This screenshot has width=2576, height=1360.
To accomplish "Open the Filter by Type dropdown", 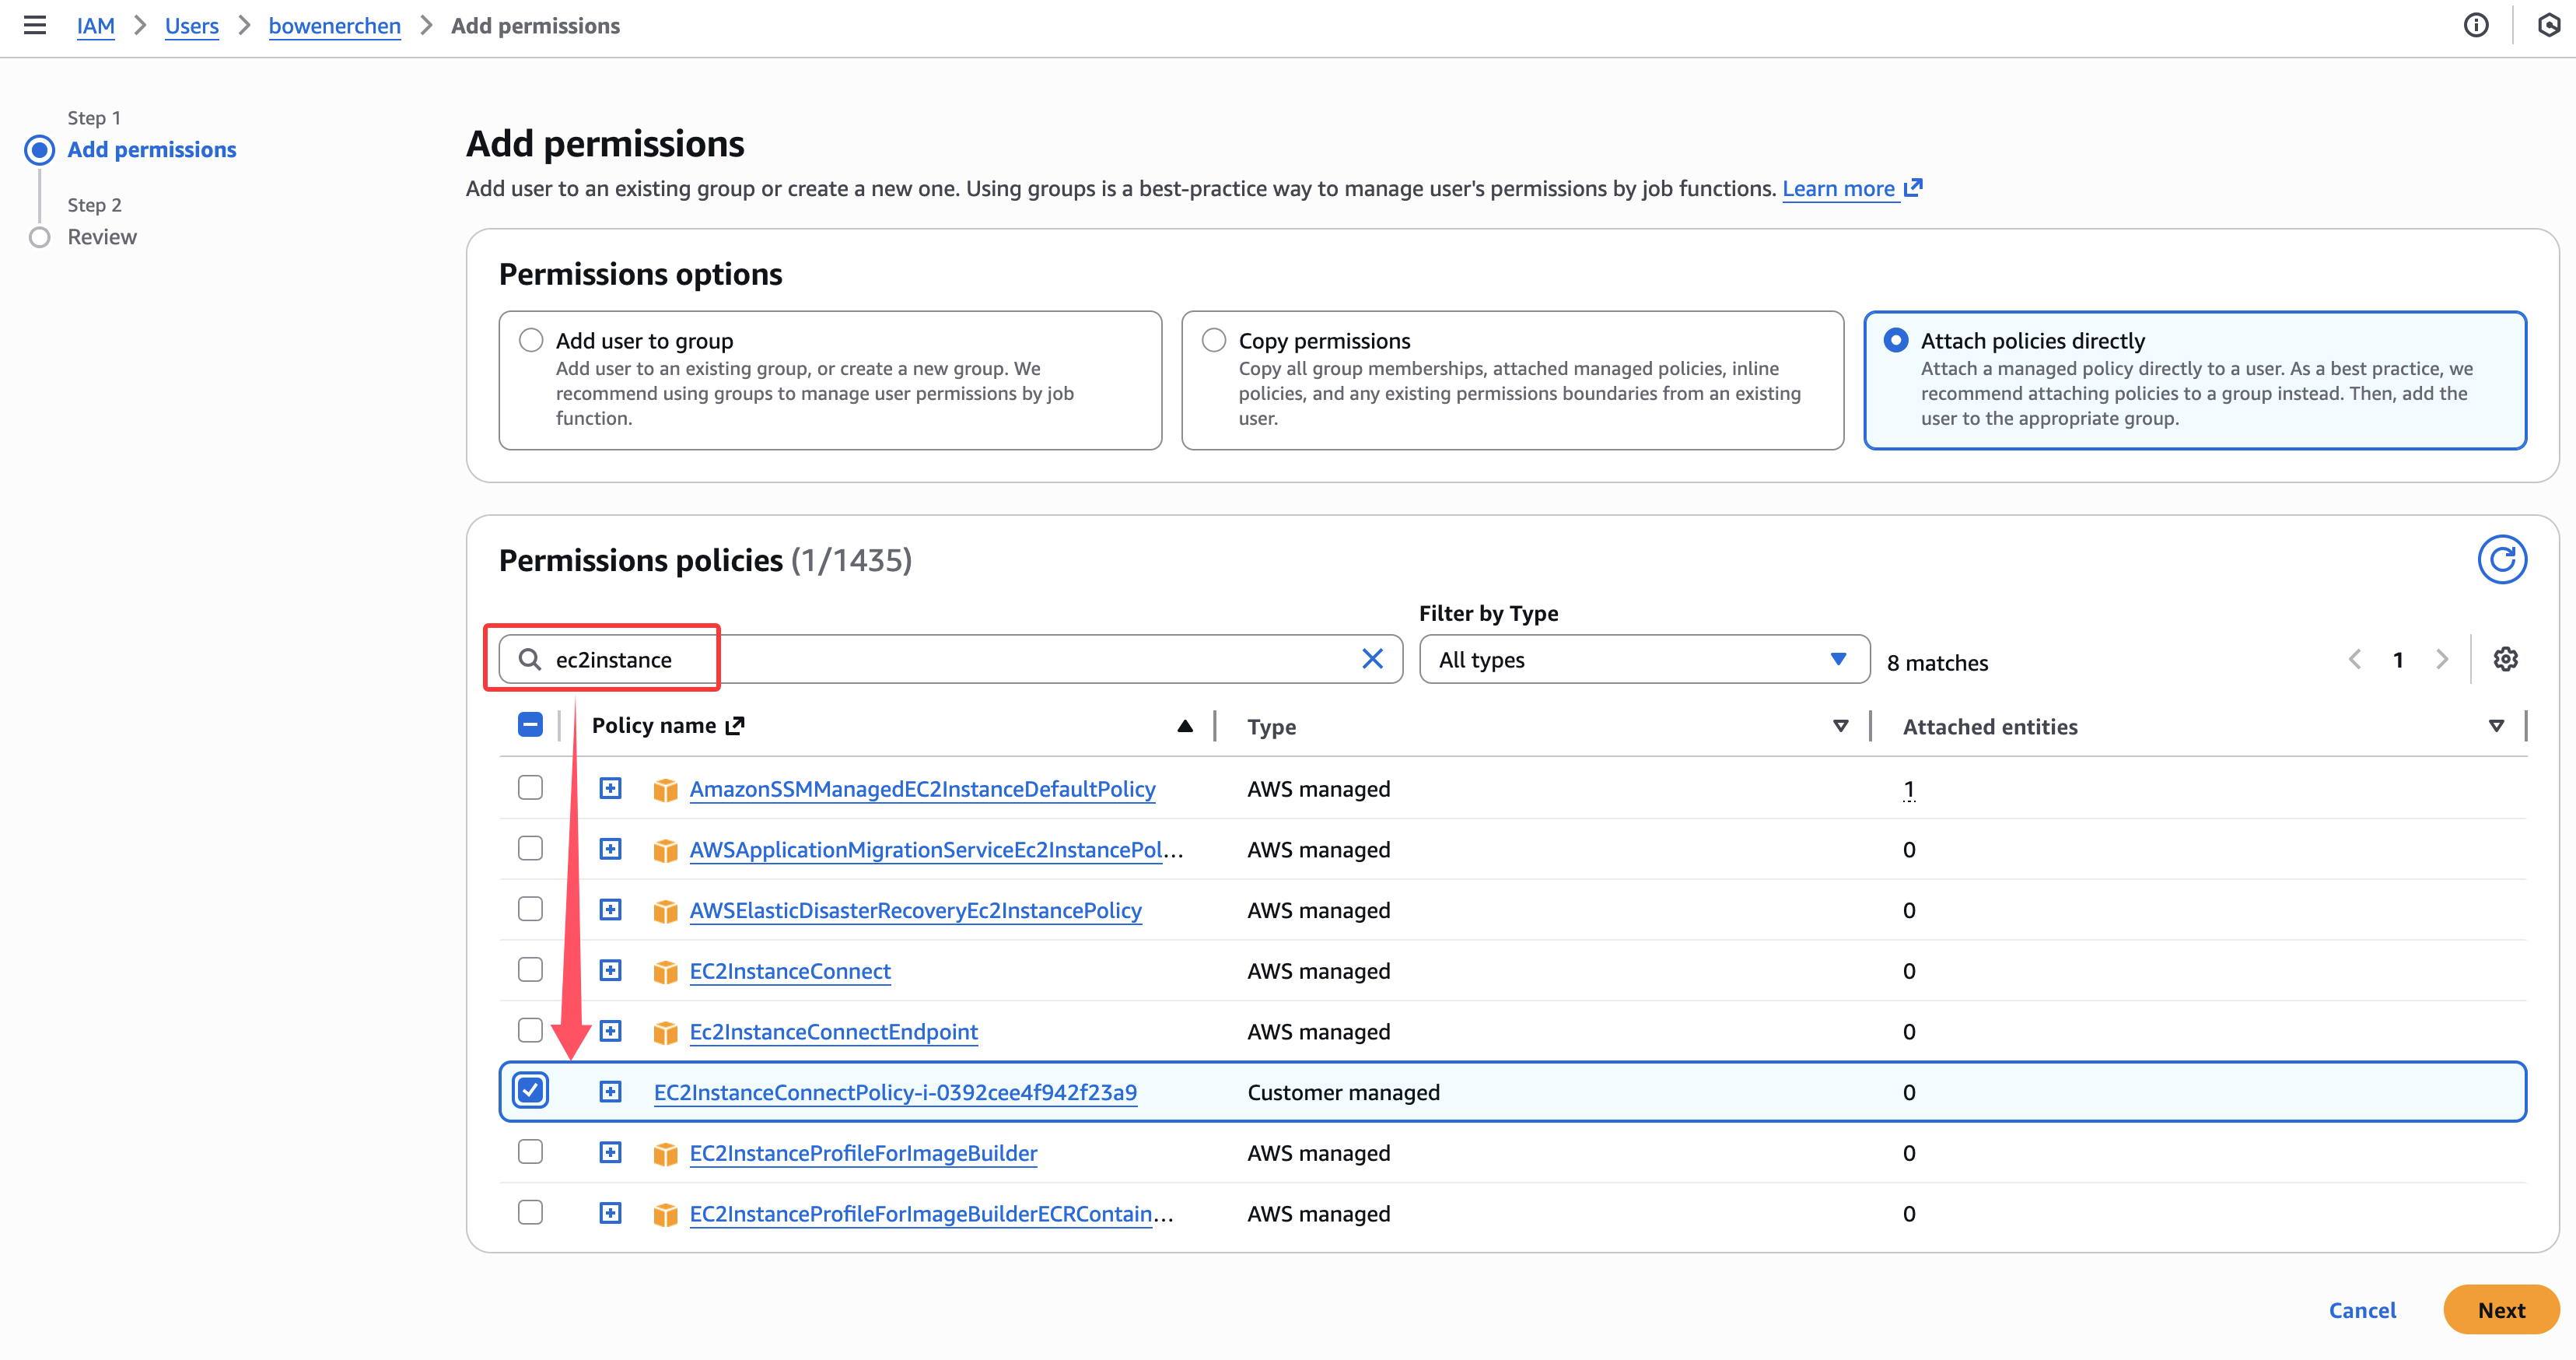I will point(1643,659).
